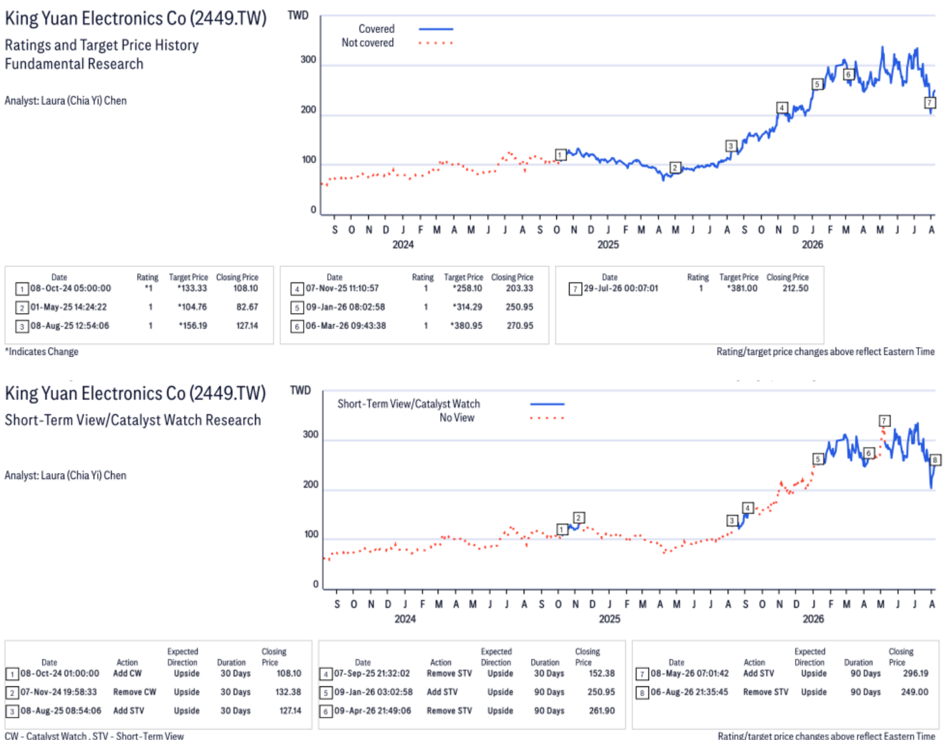943x740 pixels.
Task: Click closing price 203.33
Action: [520, 288]
